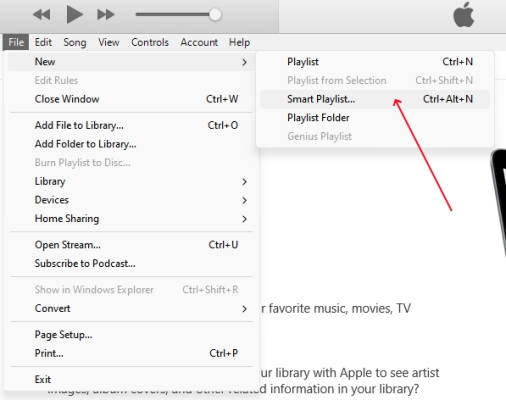Open the Controls menu
Screen dimensions: 506x400
click(x=150, y=42)
